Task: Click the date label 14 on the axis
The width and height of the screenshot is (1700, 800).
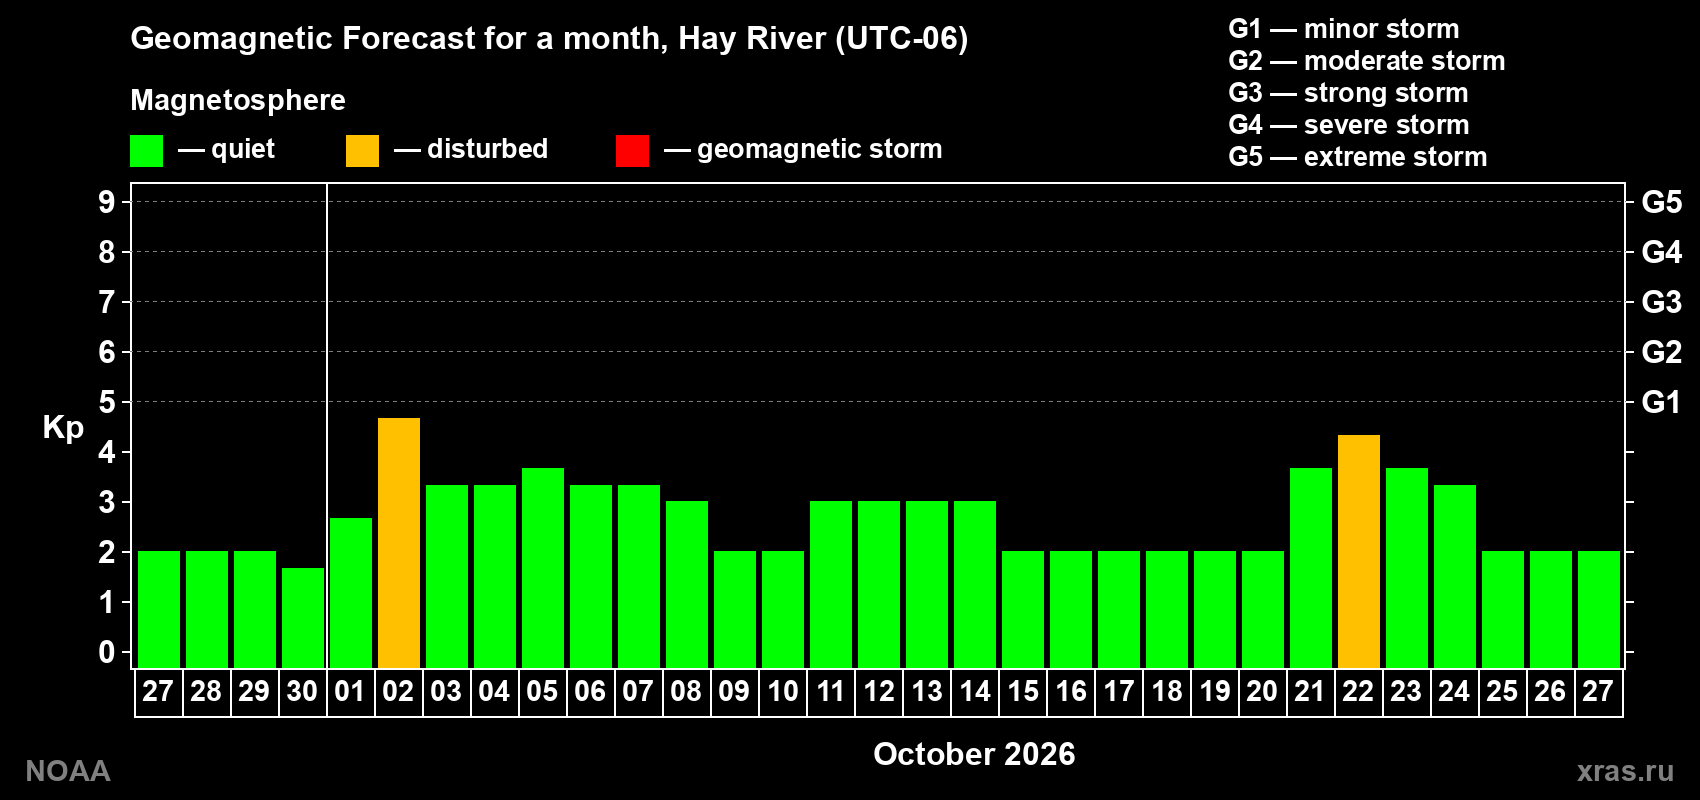Action: [975, 691]
